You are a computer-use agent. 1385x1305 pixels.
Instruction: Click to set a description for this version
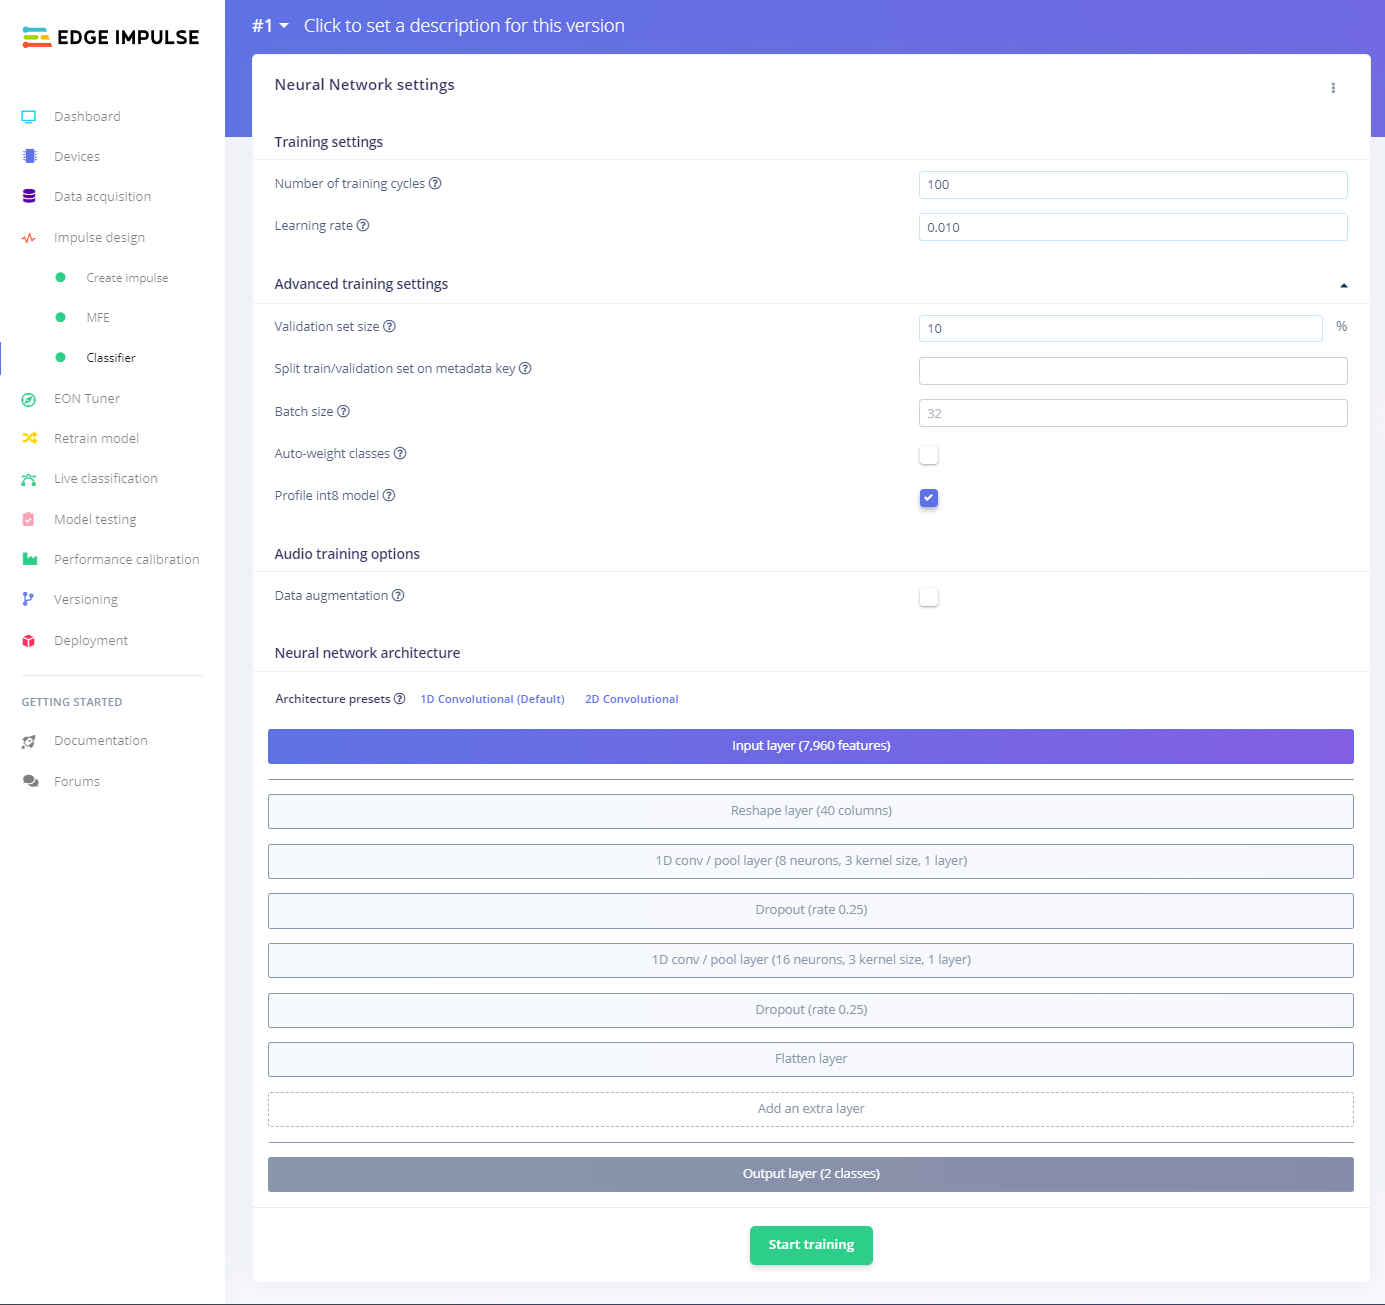click(x=464, y=26)
